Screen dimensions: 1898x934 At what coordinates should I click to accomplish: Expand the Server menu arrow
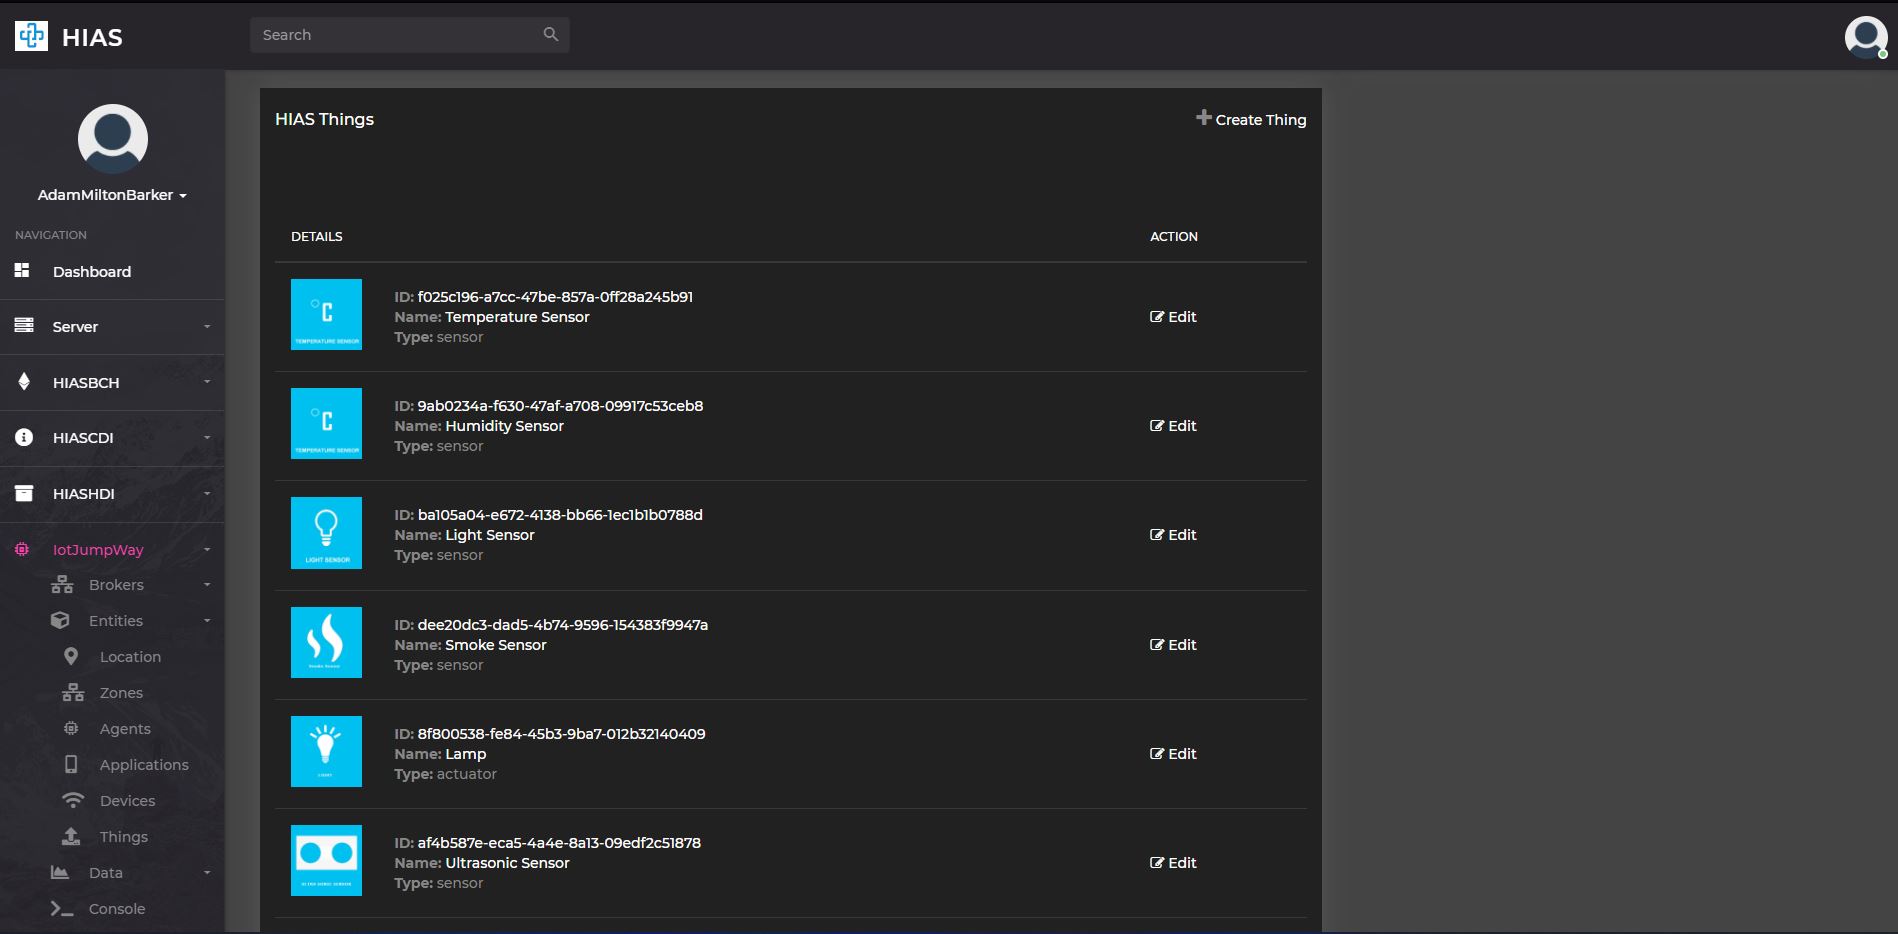click(x=207, y=326)
